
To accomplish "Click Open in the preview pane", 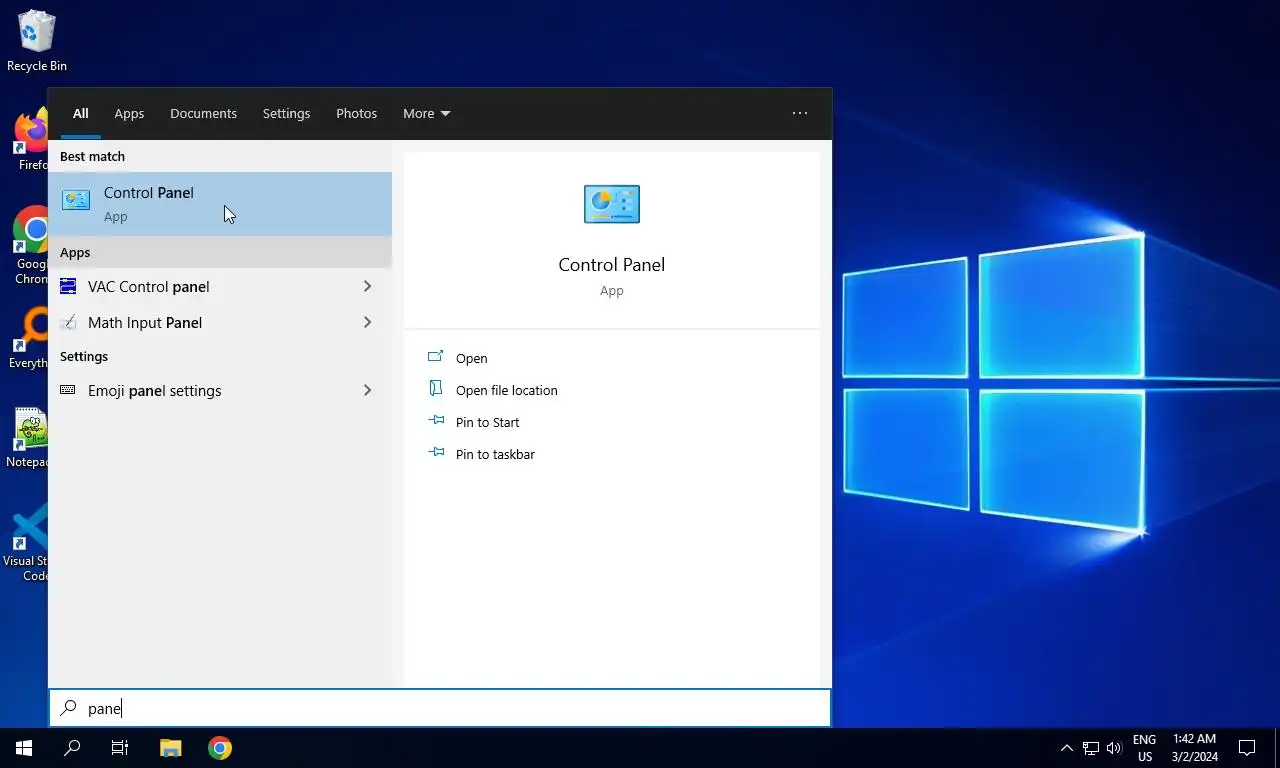I will 472,358.
